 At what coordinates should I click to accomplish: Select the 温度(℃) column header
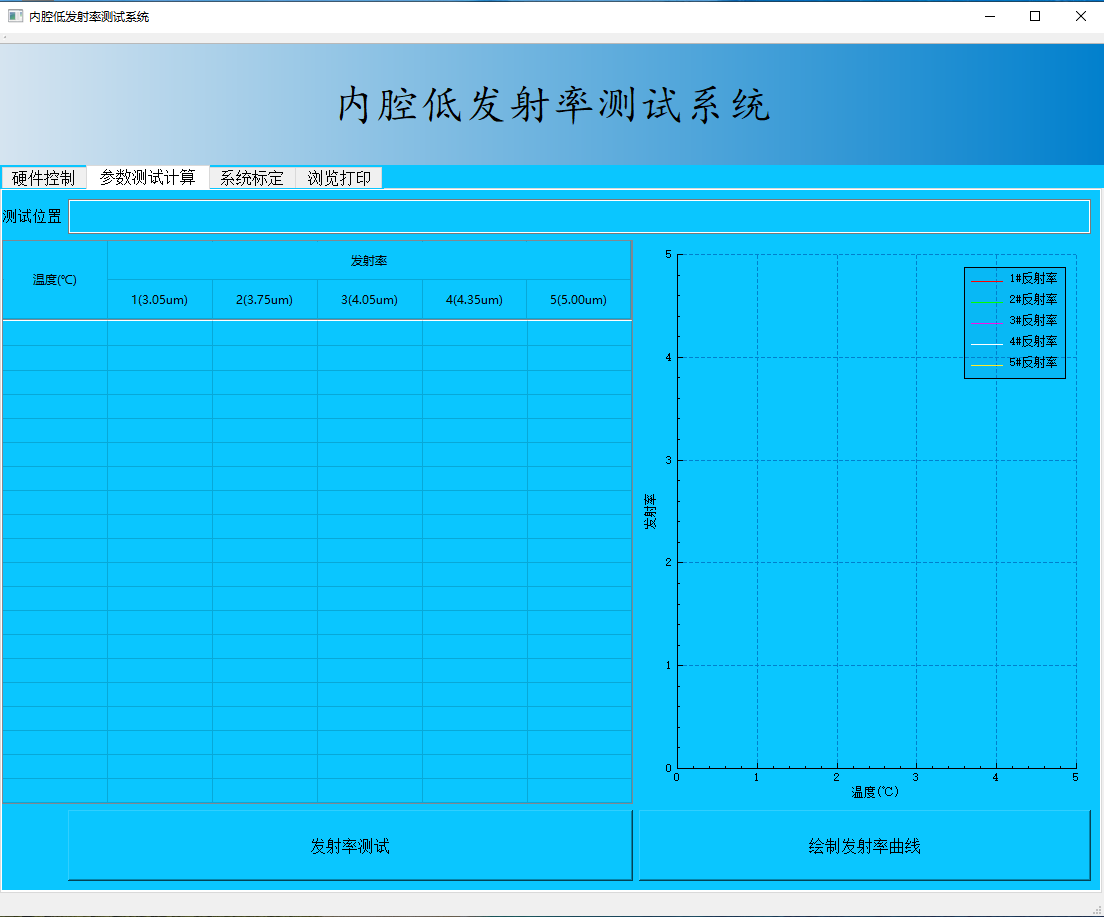(x=55, y=280)
